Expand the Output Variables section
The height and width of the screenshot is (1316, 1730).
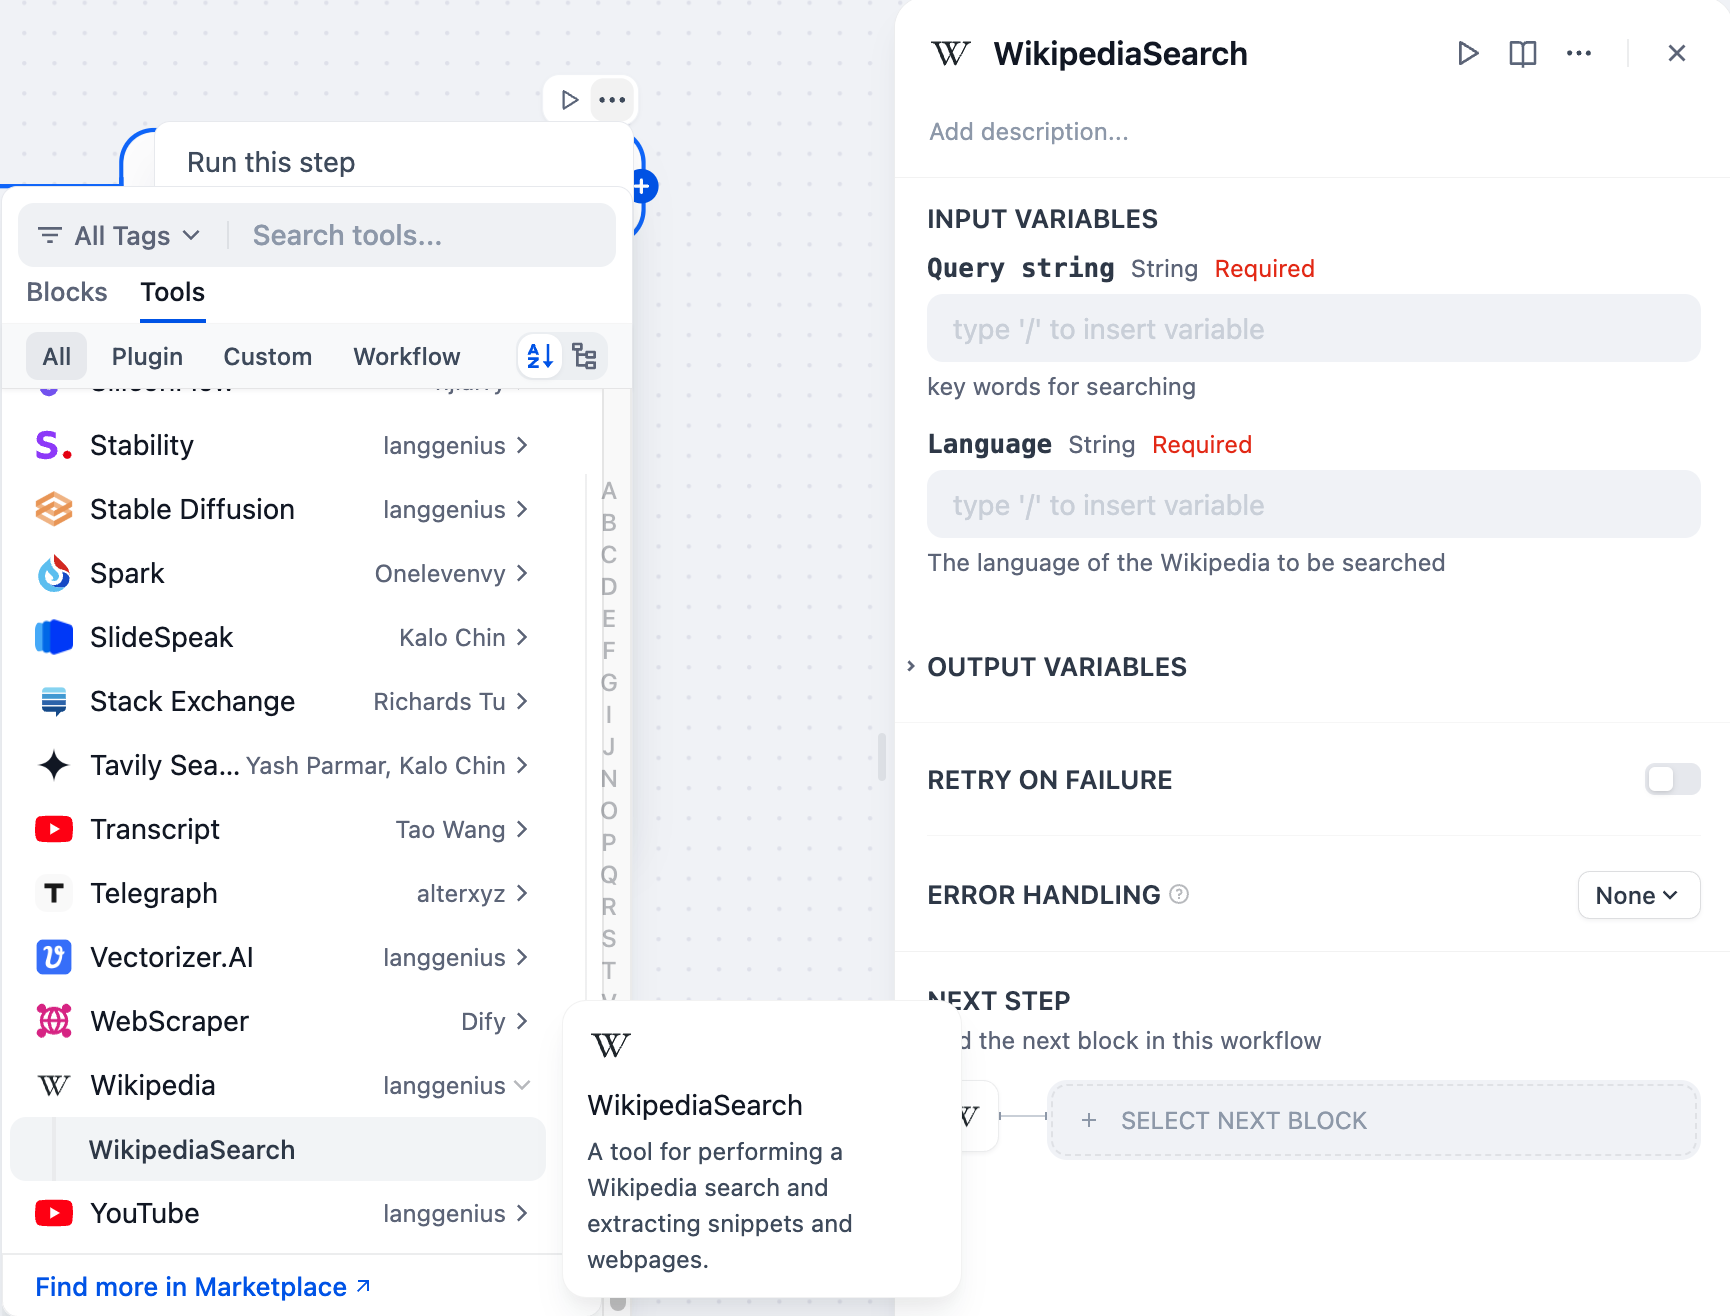click(1056, 667)
